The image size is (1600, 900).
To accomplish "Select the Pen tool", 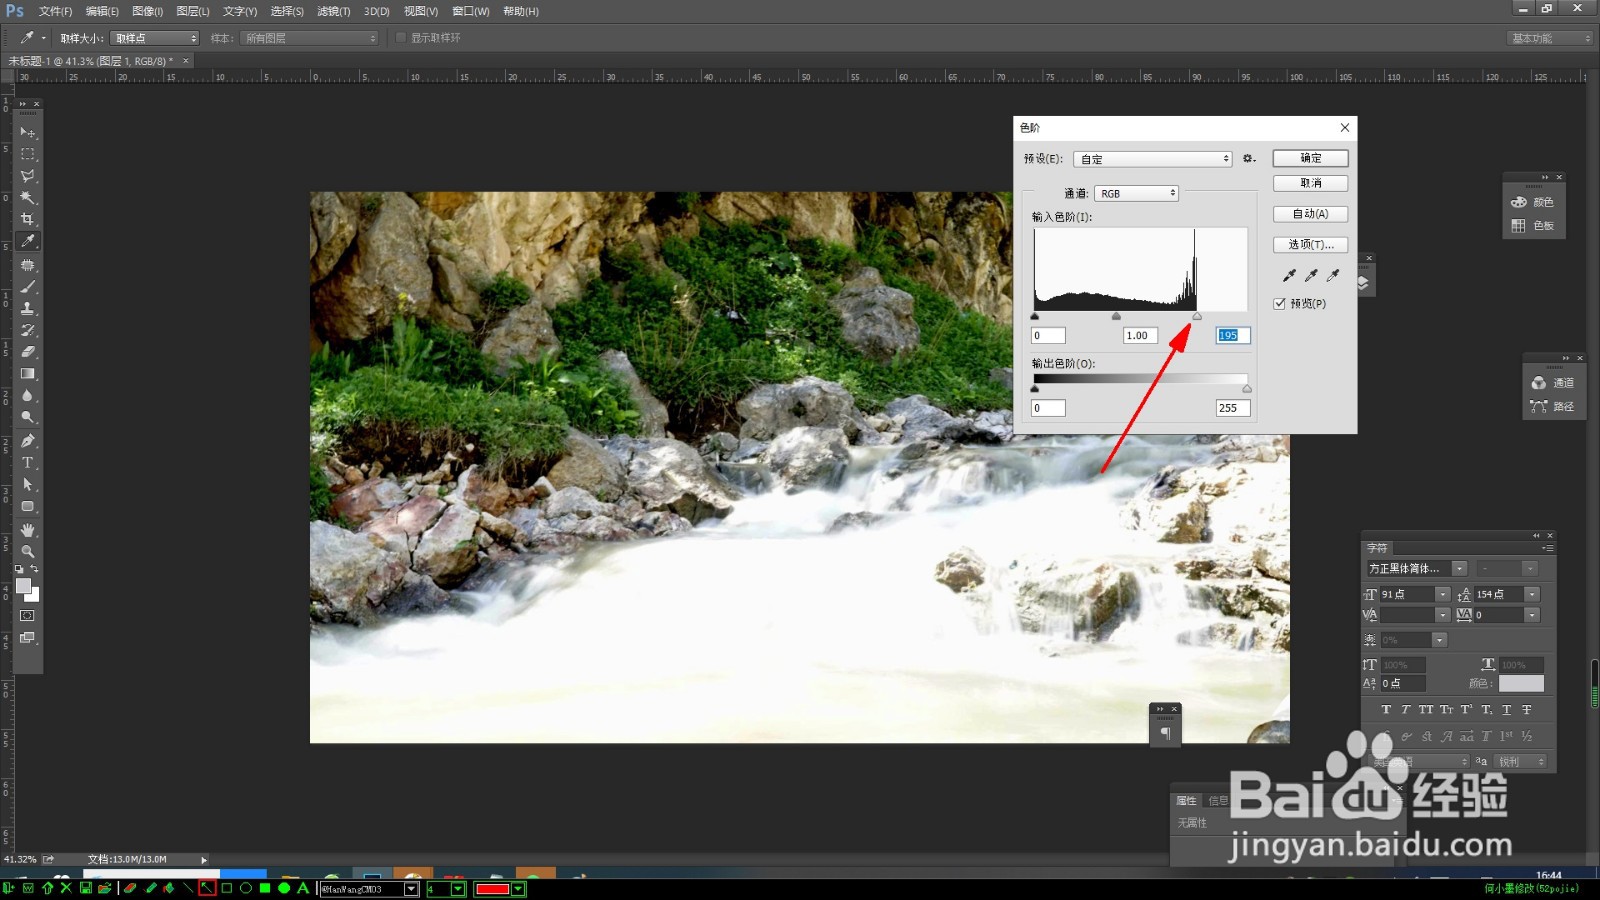I will coord(28,441).
